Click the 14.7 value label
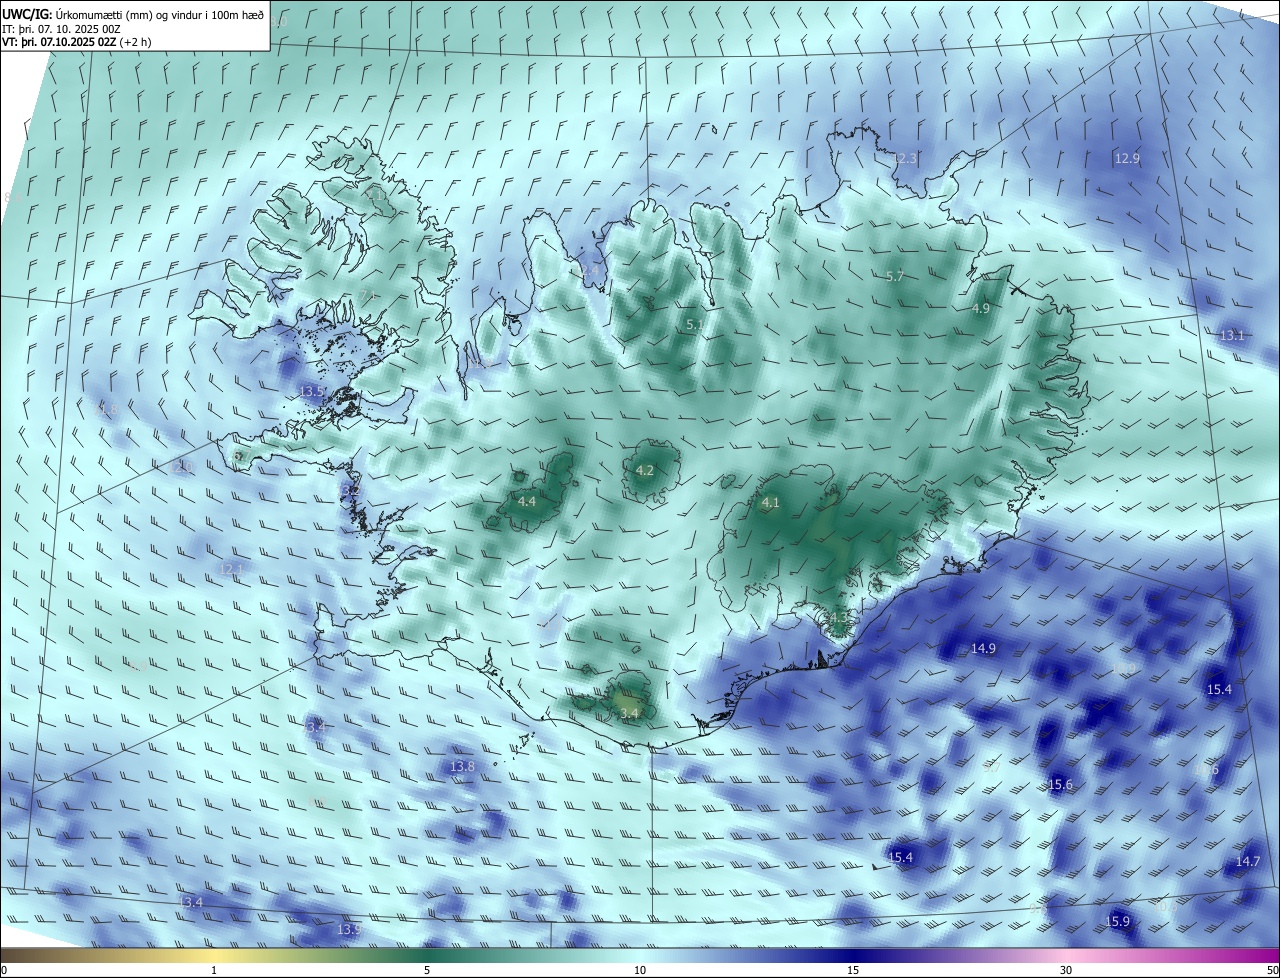The width and height of the screenshot is (1280, 978). tap(1248, 861)
